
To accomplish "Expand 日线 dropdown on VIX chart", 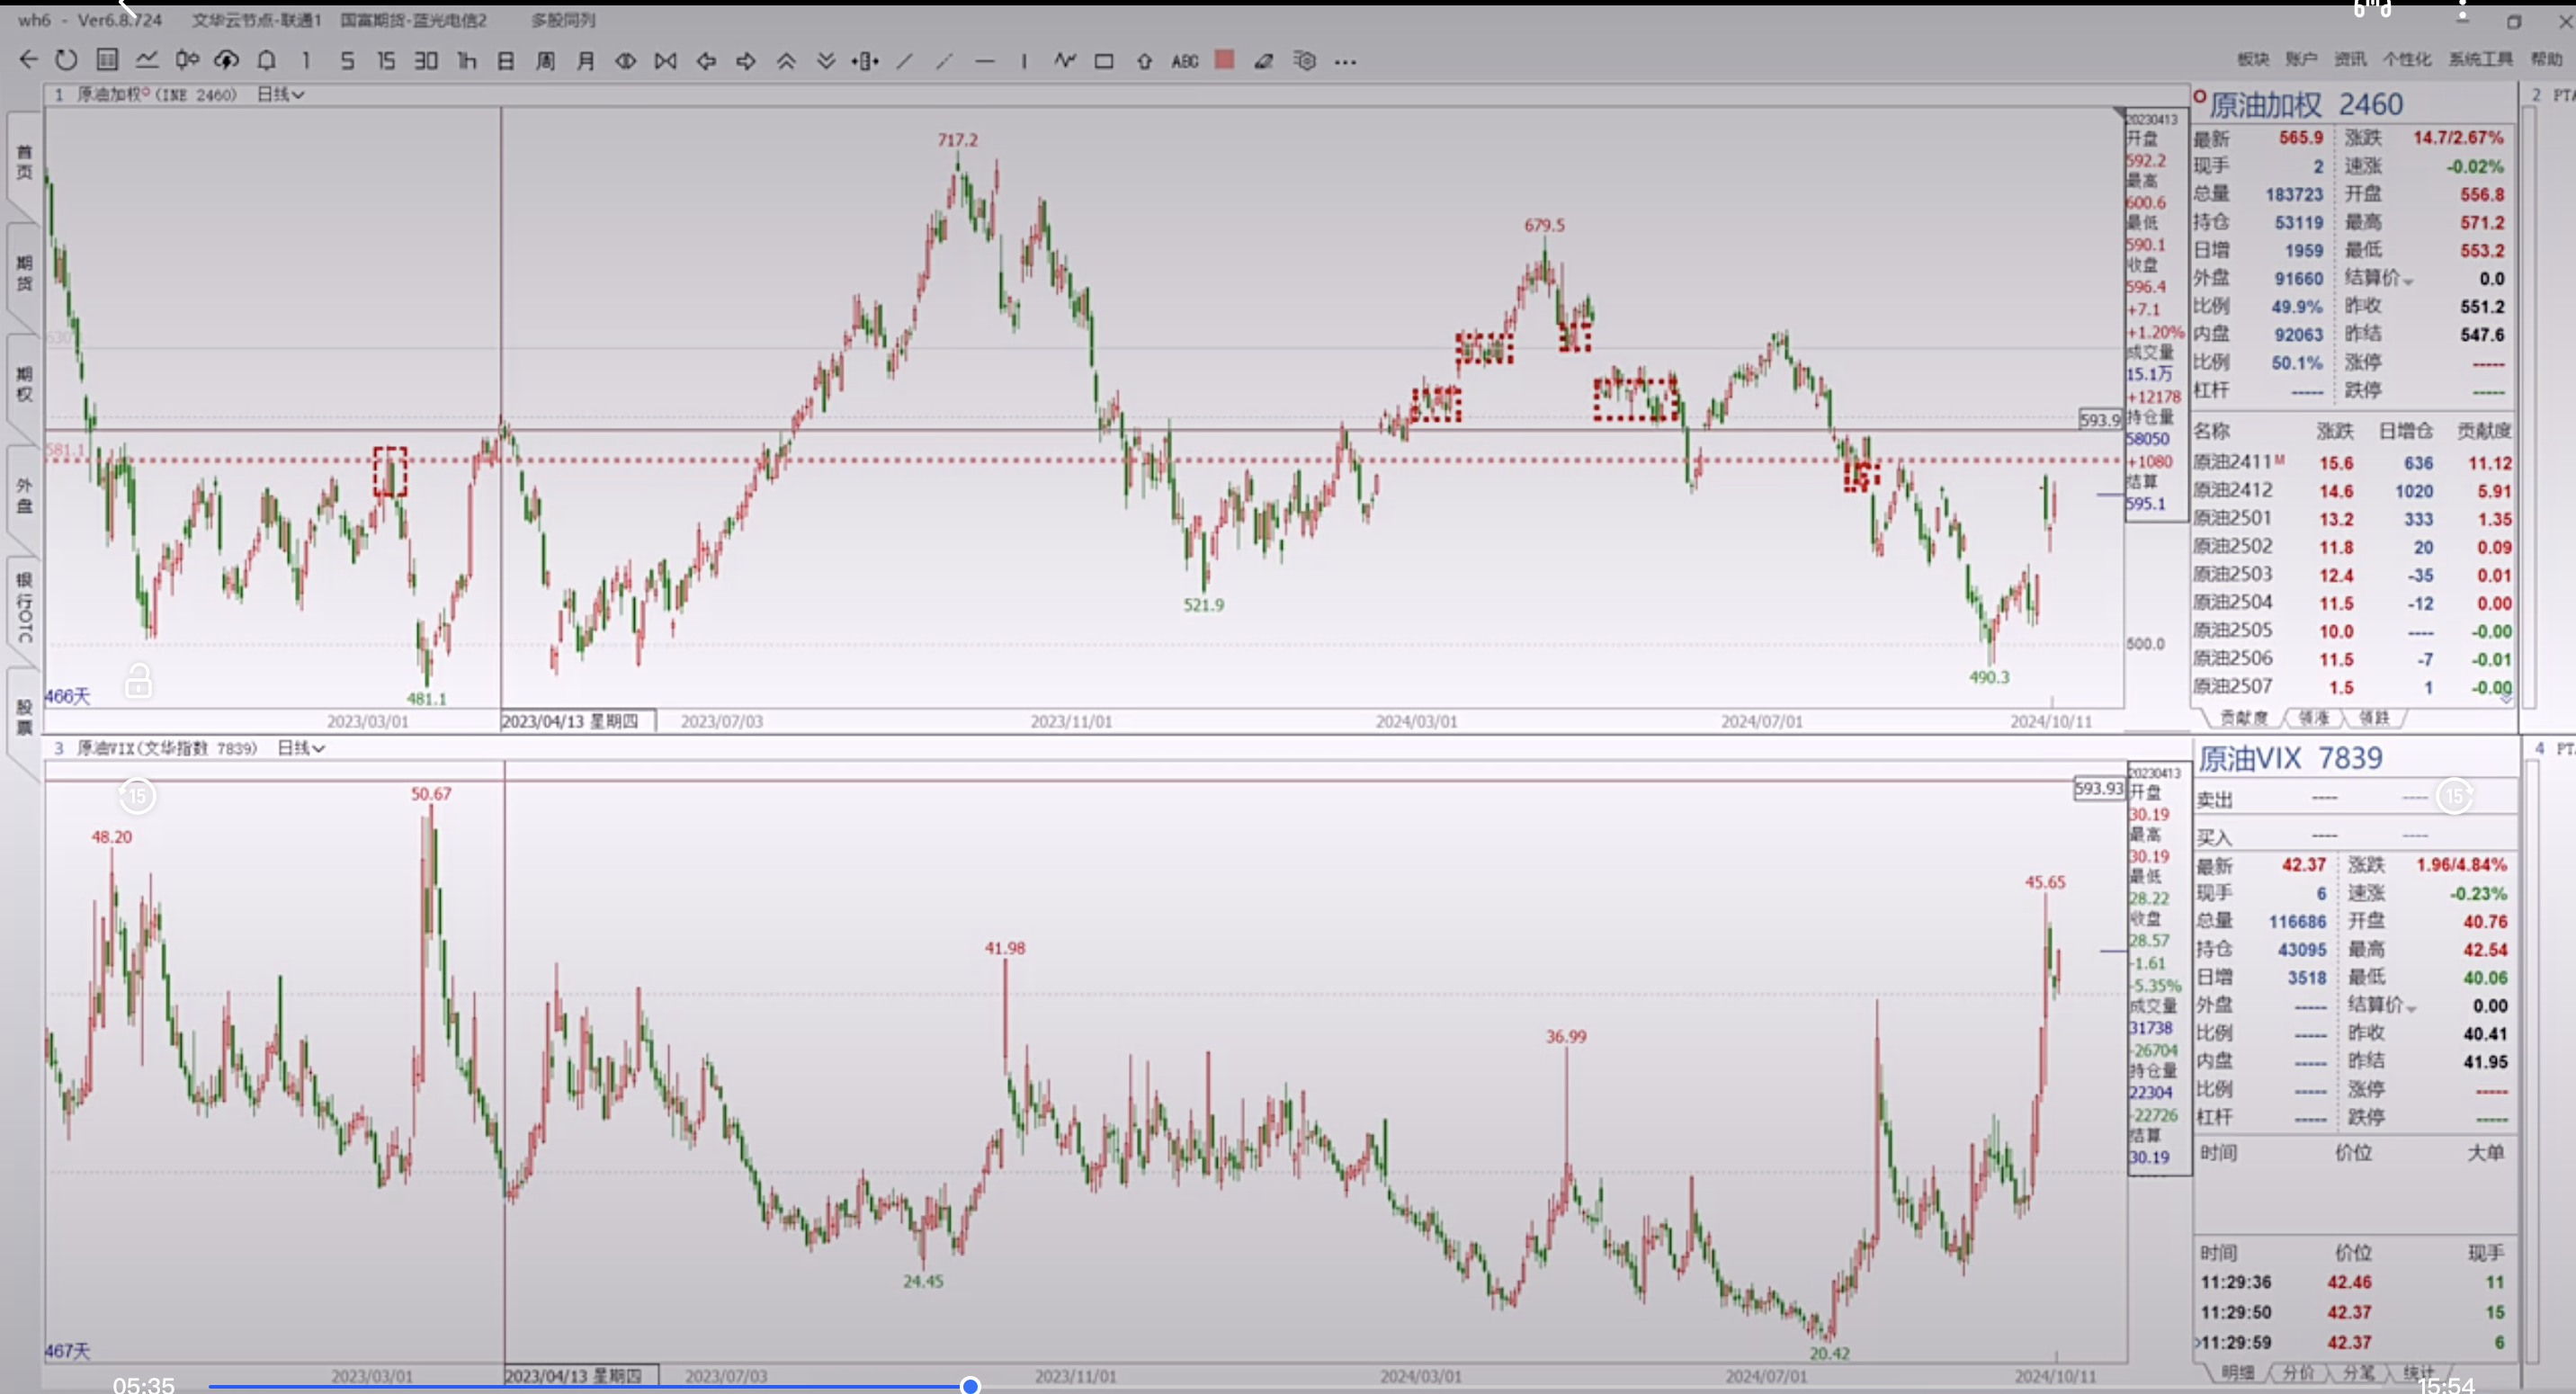I will 301,748.
